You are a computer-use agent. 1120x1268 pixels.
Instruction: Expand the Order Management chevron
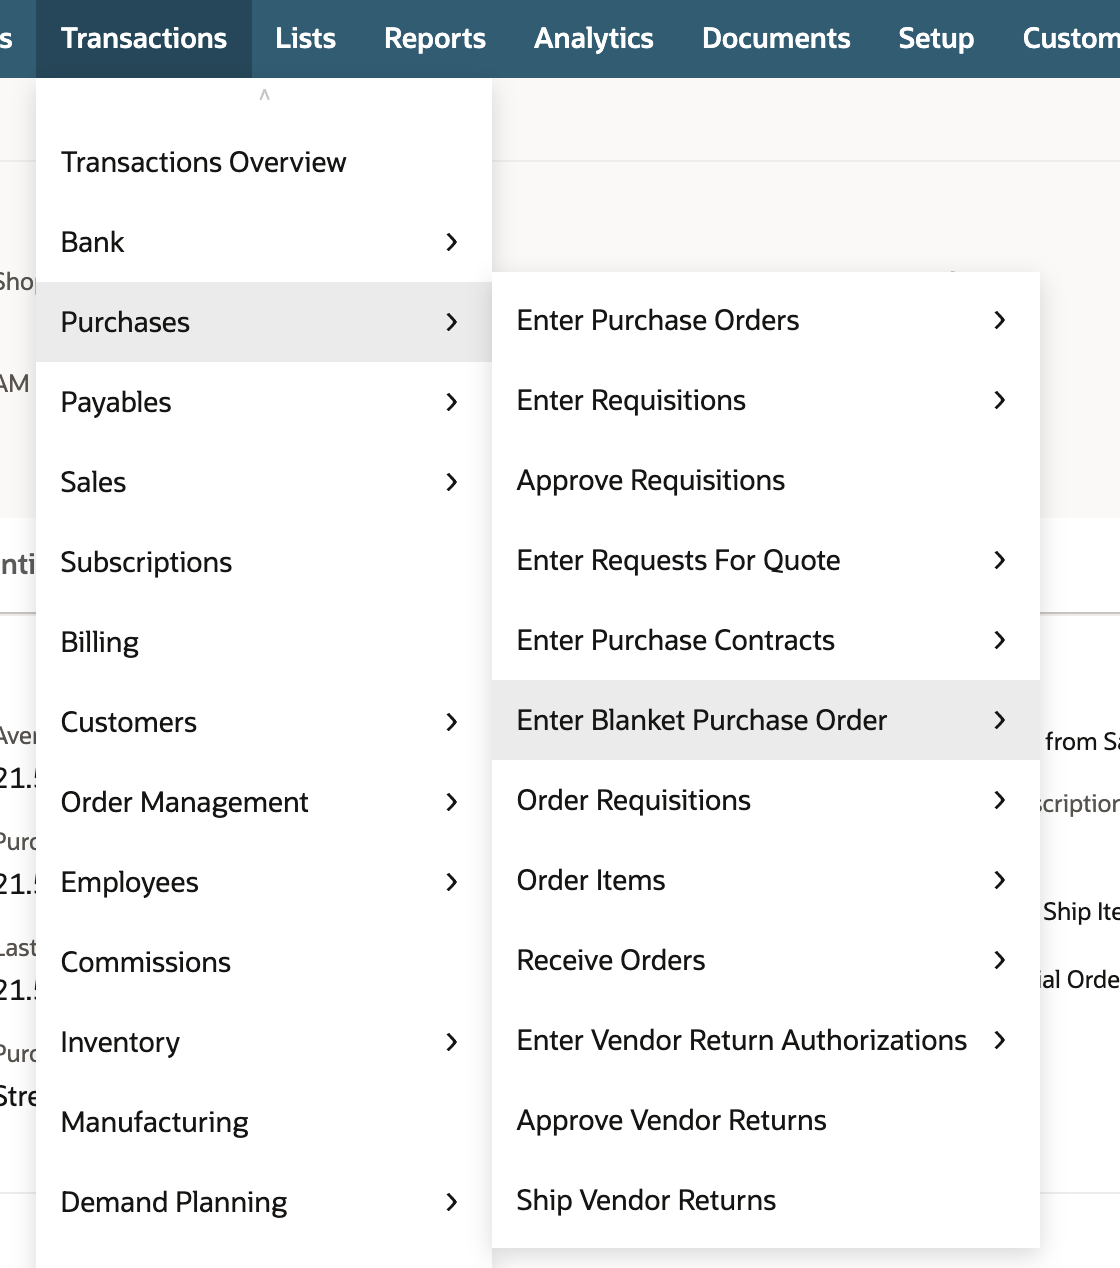point(452,802)
